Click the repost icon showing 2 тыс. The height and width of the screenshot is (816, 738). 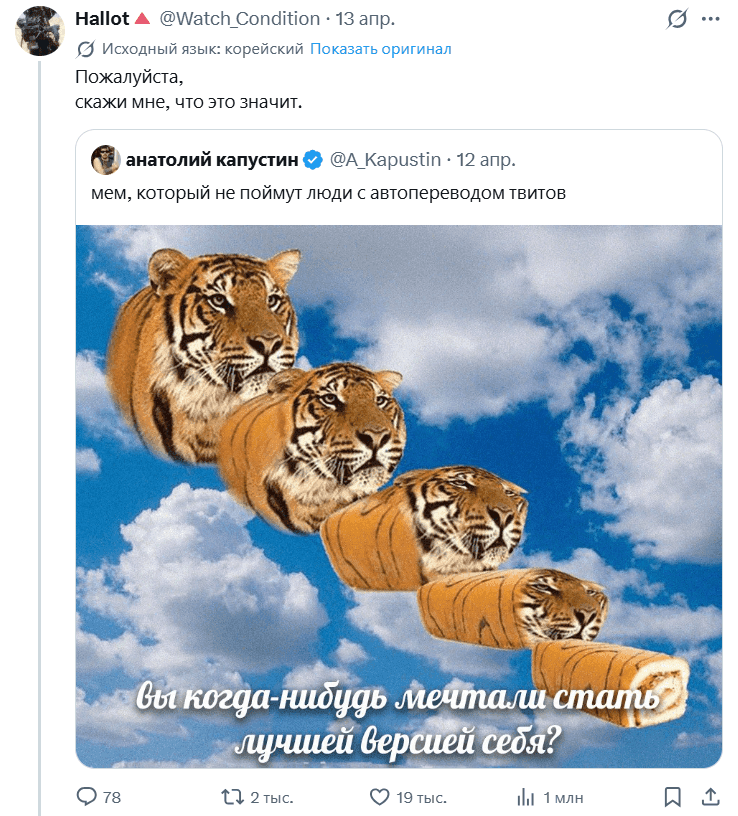232,797
